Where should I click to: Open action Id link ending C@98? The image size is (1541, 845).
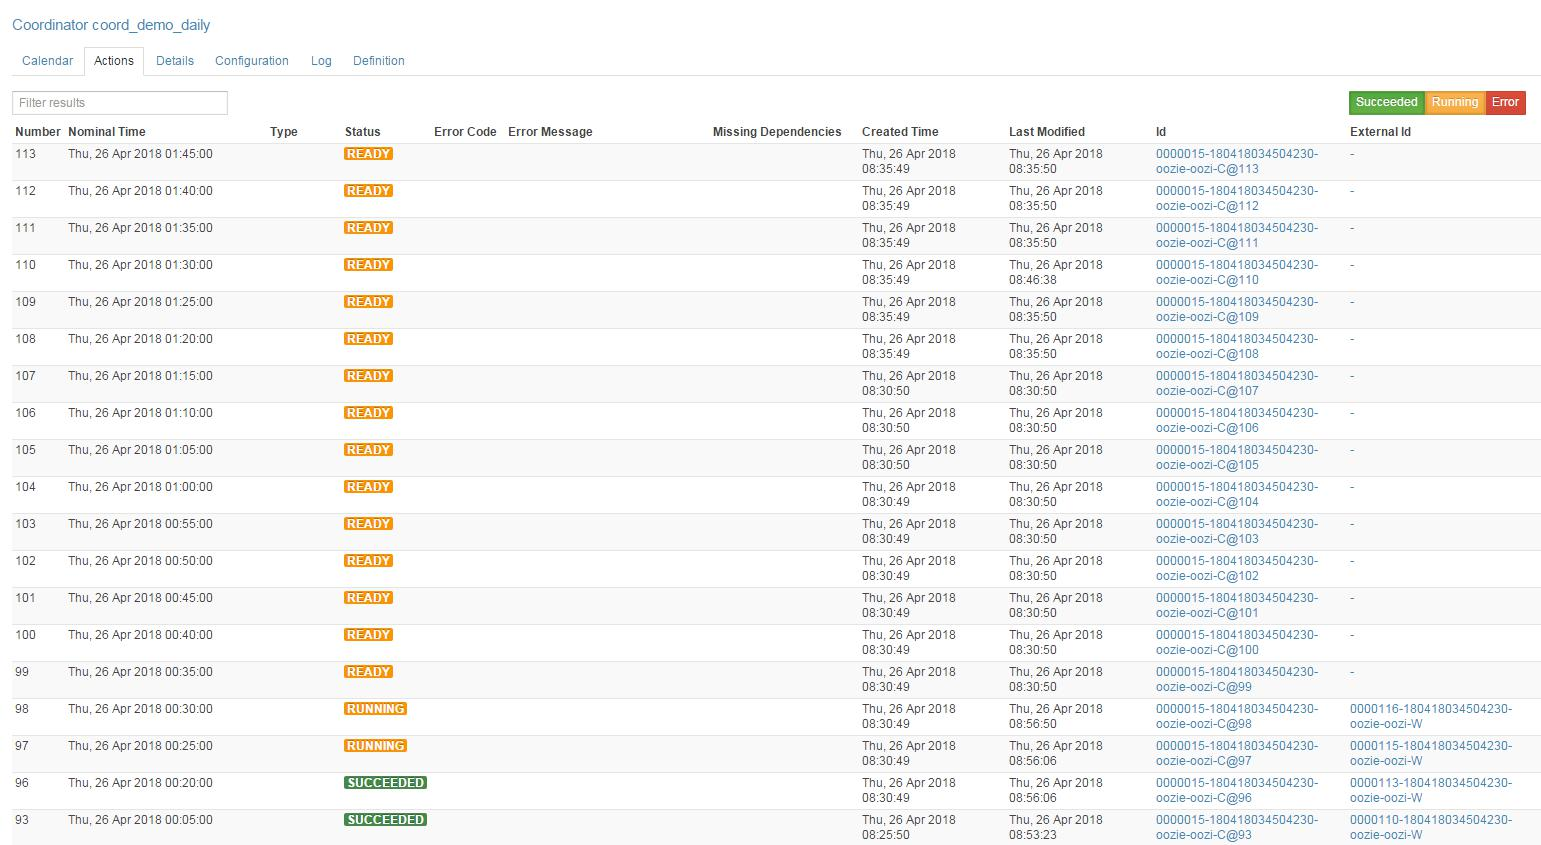(1237, 717)
